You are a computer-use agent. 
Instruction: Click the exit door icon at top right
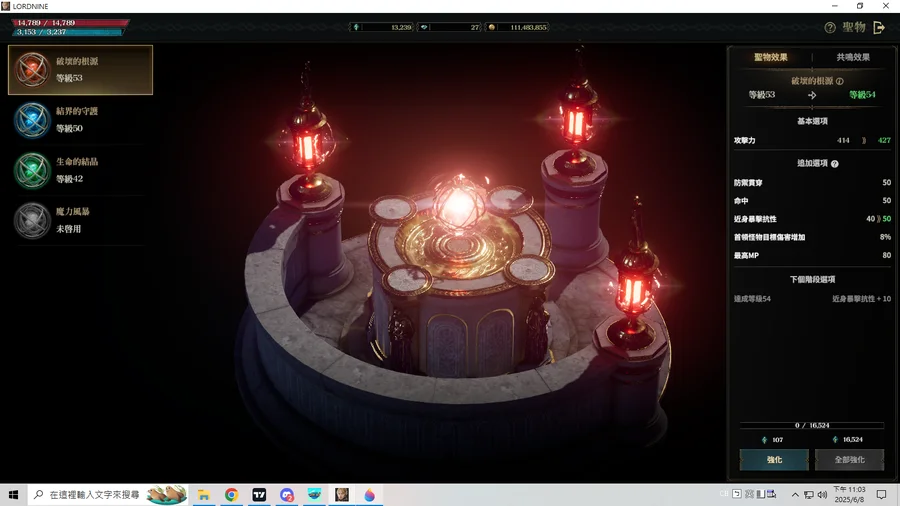point(879,28)
